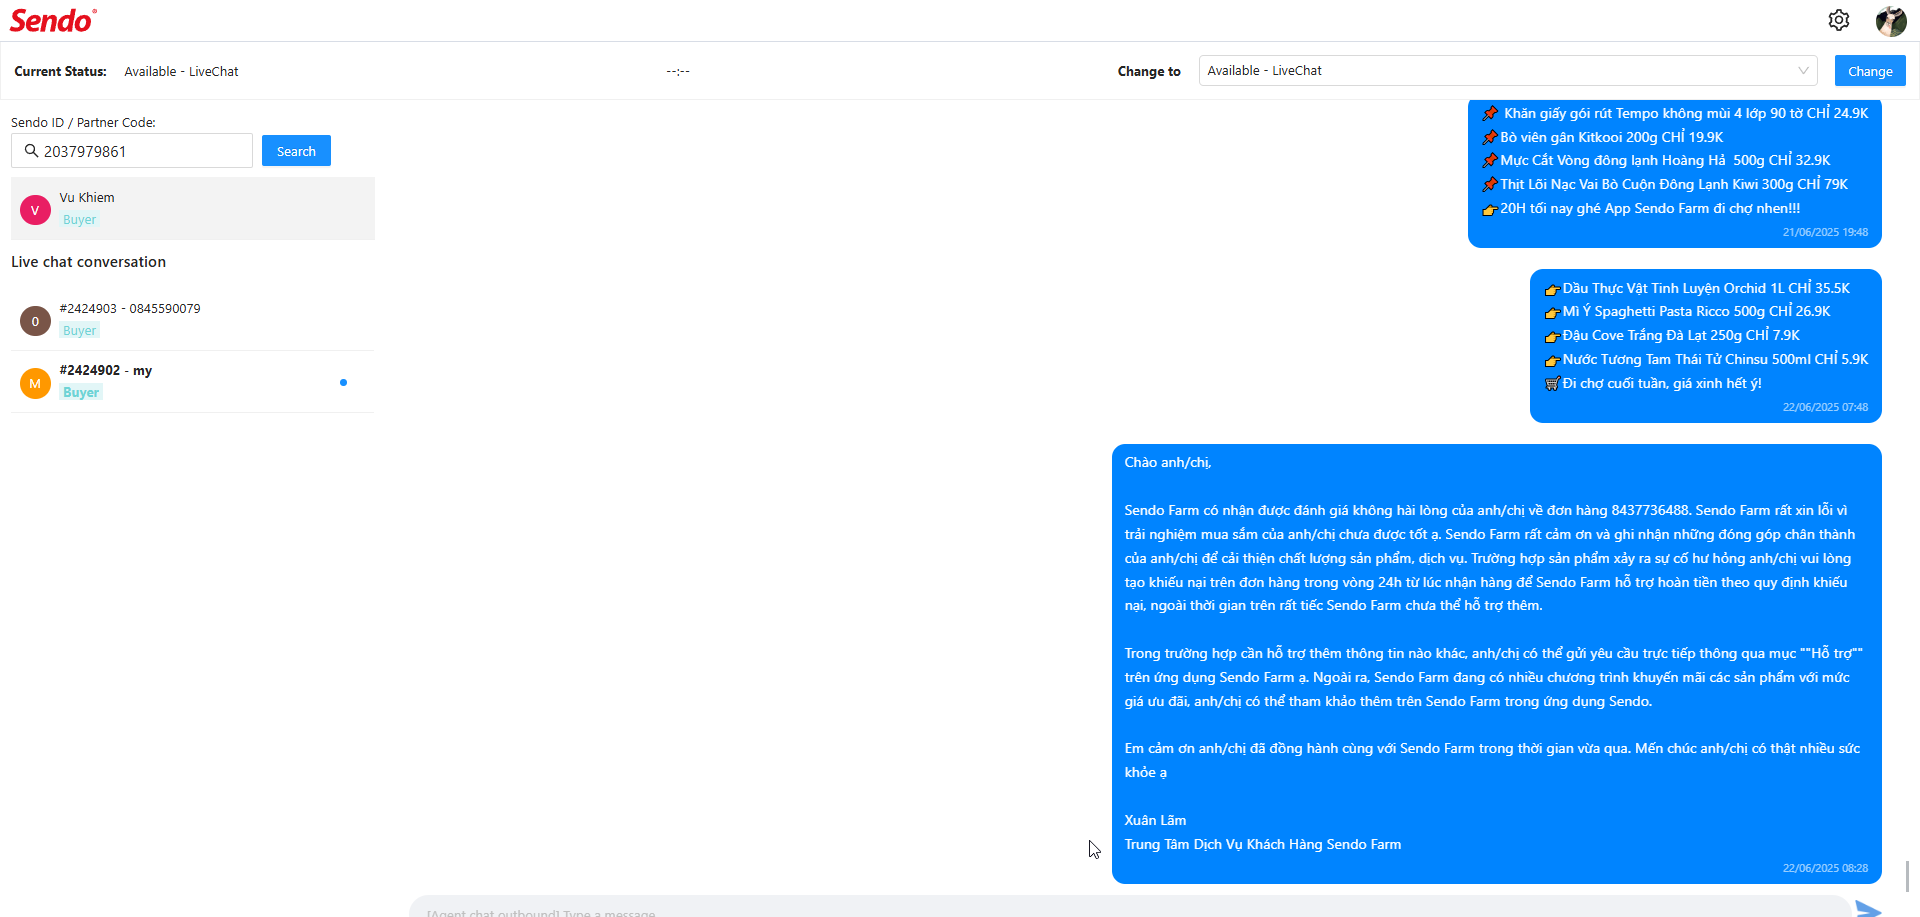Click the Sendo ID / Partner Code label
Image resolution: width=1920 pixels, height=917 pixels.
pyautogui.click(x=83, y=122)
